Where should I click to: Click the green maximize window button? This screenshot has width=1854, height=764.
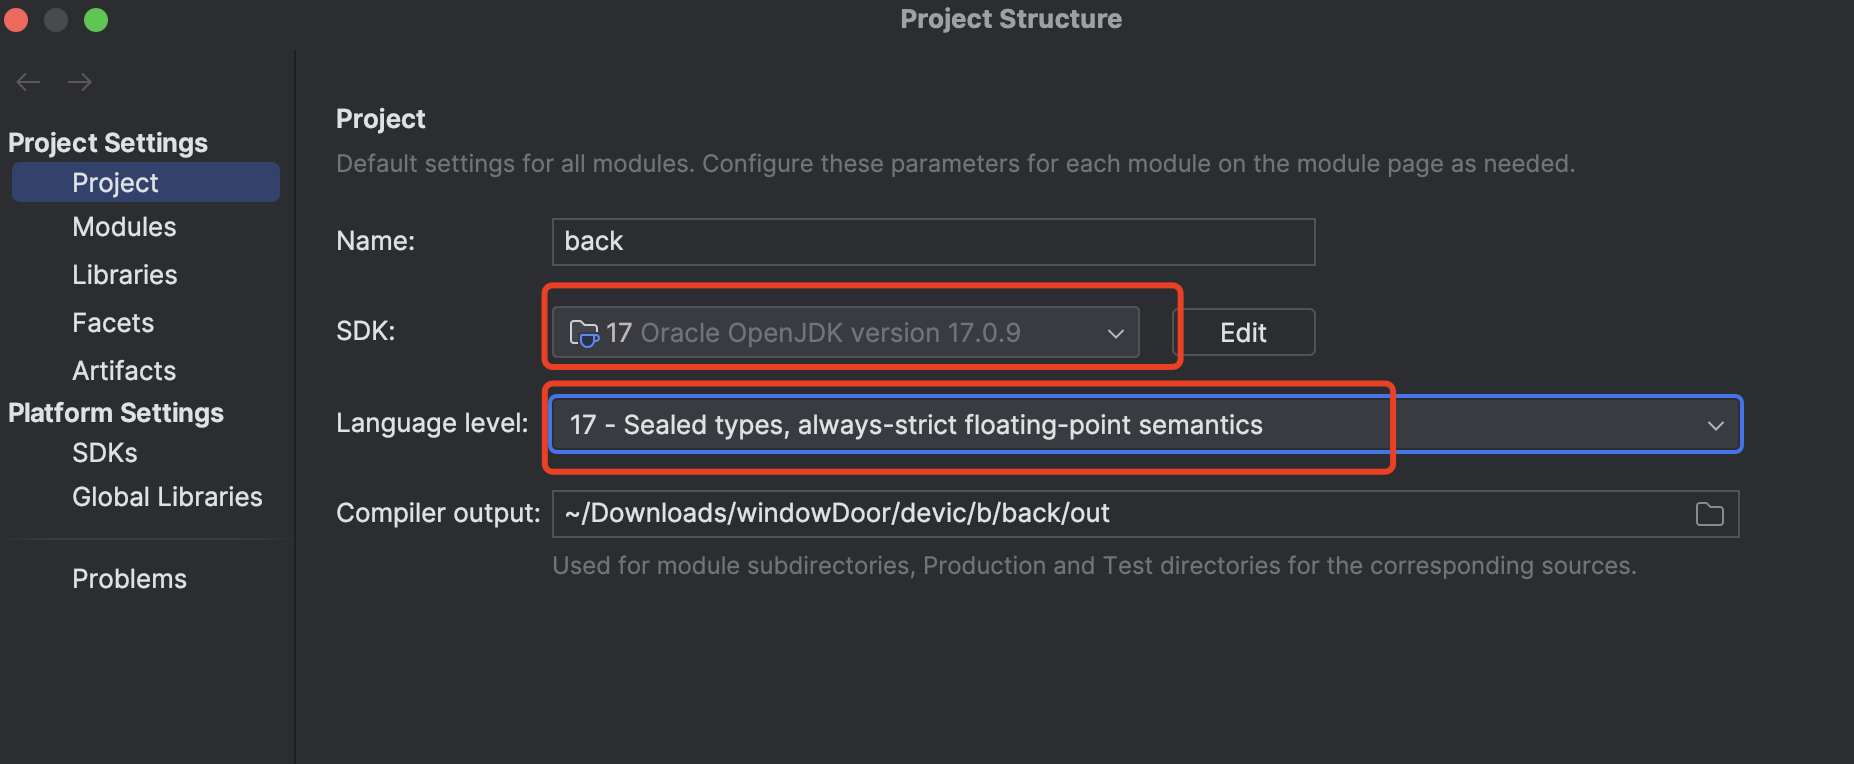96,19
